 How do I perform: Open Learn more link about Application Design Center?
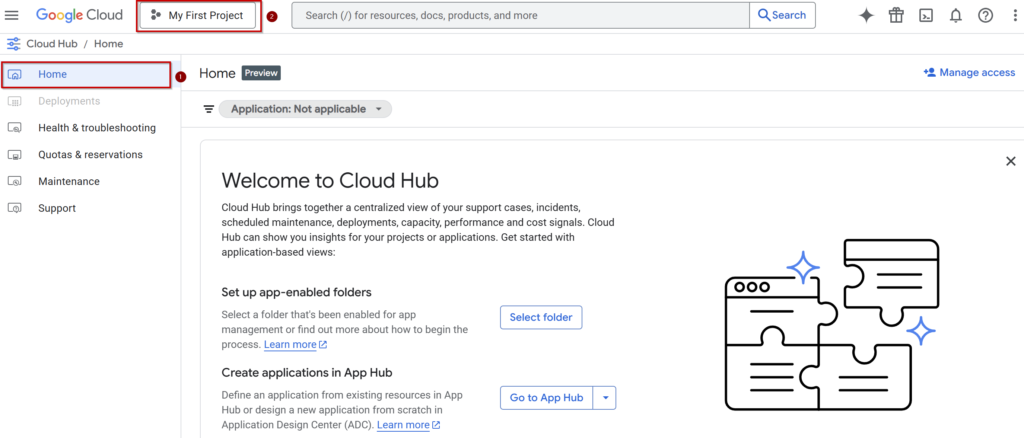408,425
